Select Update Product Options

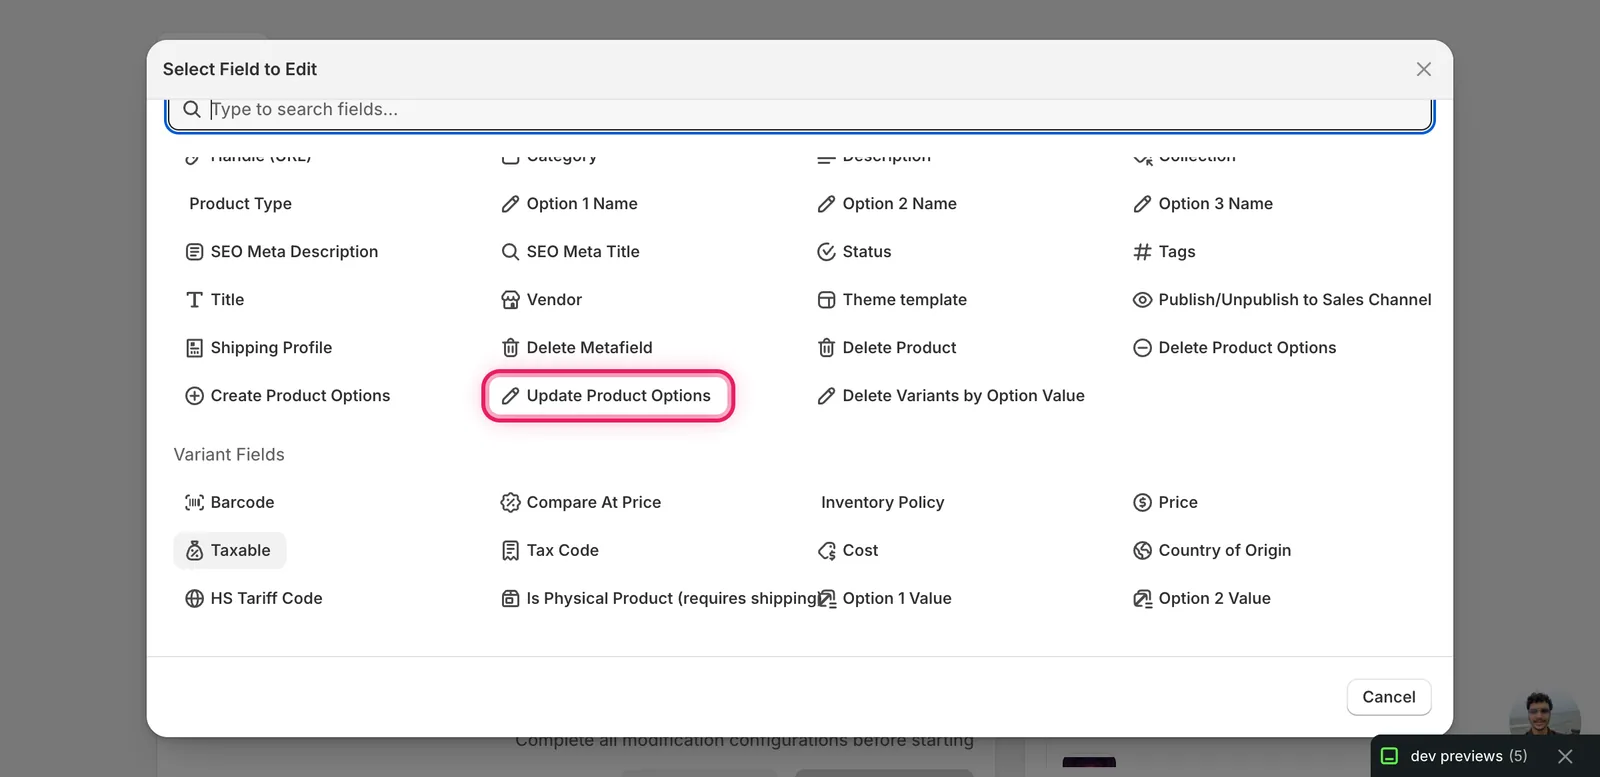608,396
